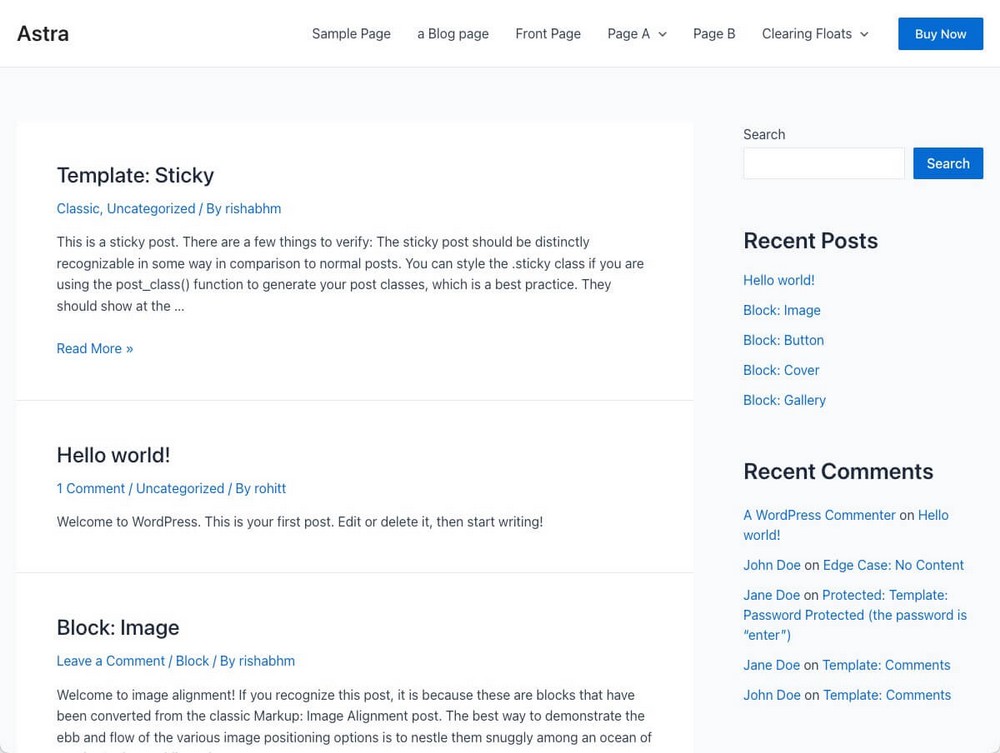Image resolution: width=1000 pixels, height=753 pixels.
Task: Open John Doe's Template: Comments link
Action: pyautogui.click(x=886, y=695)
